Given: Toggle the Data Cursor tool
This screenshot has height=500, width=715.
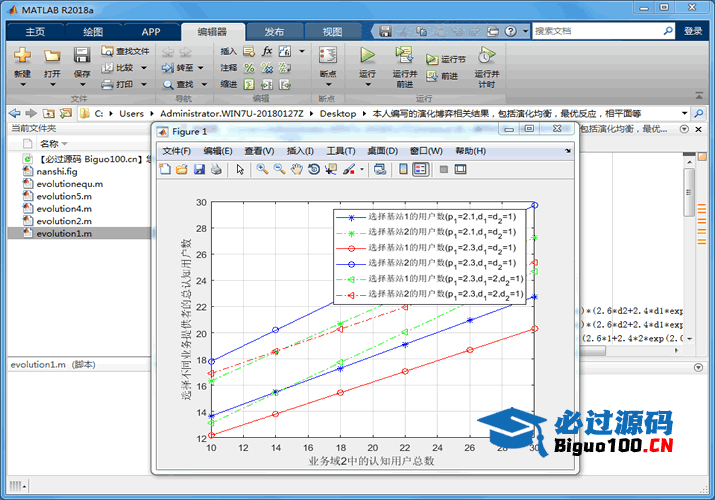Looking at the screenshot, I should click(331, 170).
